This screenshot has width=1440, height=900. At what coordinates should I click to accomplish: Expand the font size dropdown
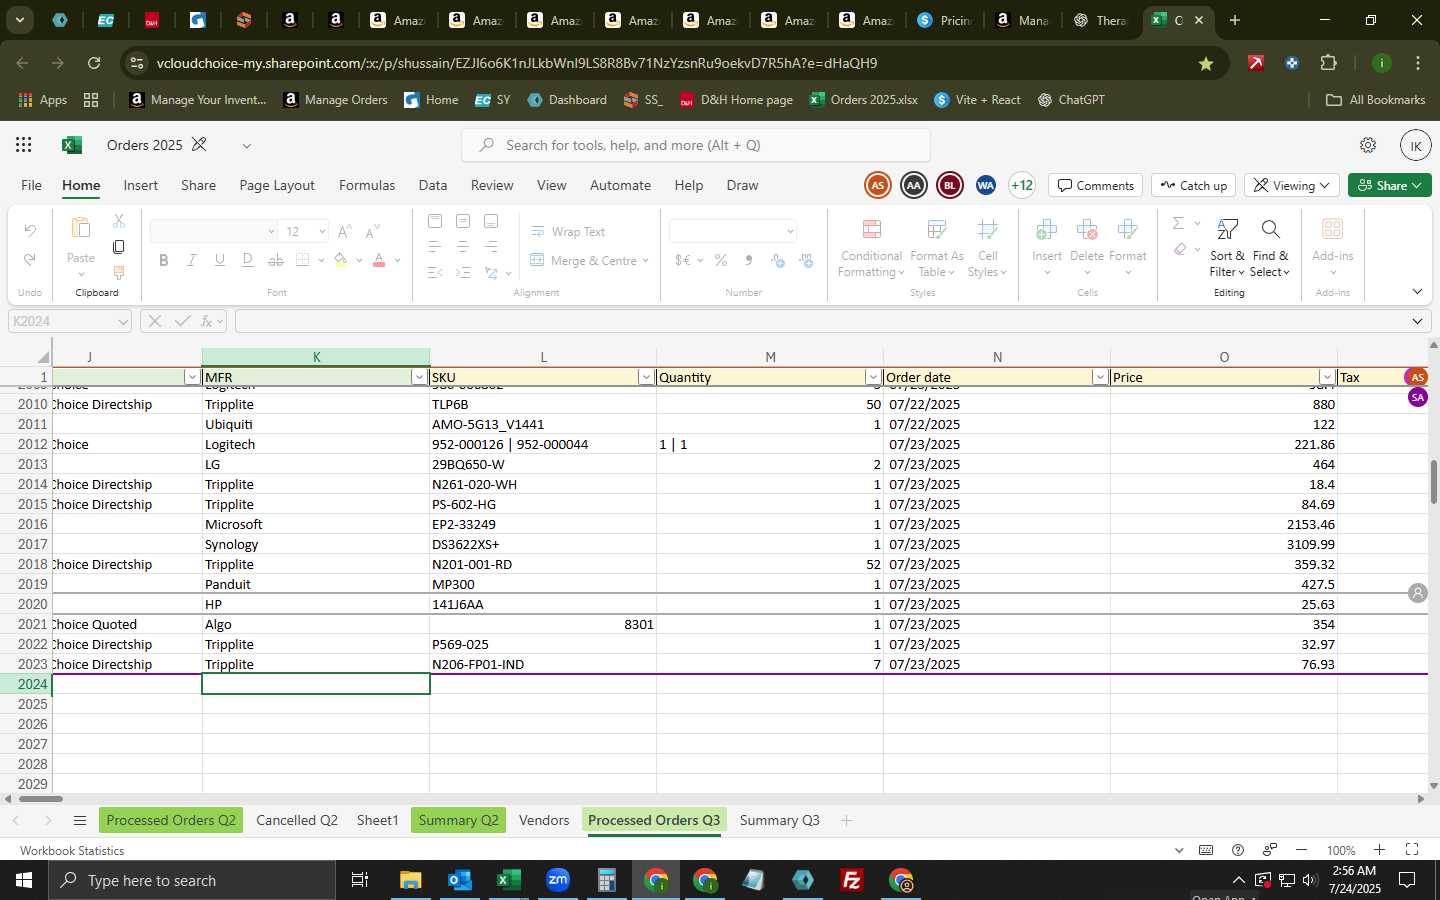322,232
